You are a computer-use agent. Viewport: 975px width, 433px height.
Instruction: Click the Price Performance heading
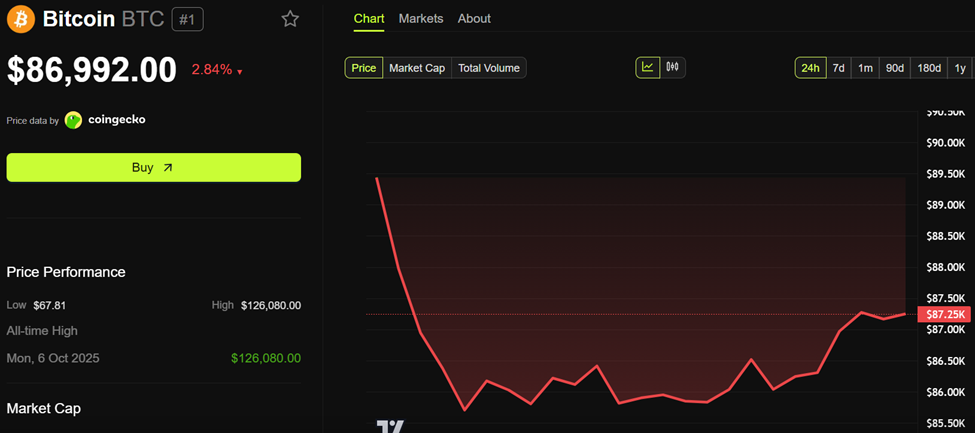click(x=66, y=272)
